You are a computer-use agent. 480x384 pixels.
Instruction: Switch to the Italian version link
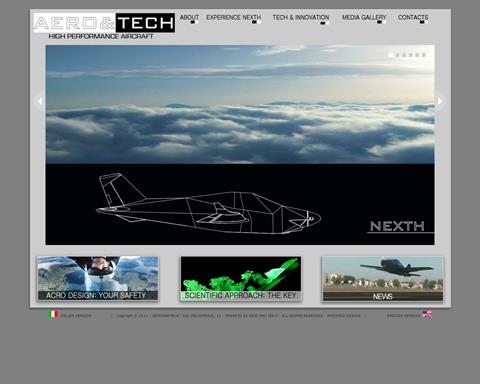(x=76, y=315)
